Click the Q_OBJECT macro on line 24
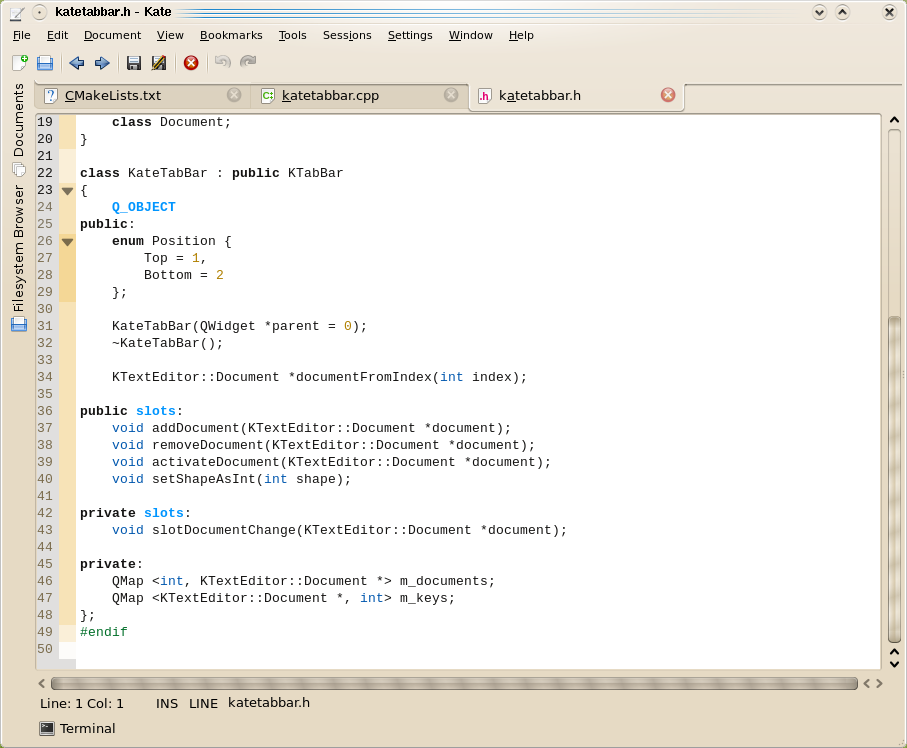Image resolution: width=907 pixels, height=748 pixels. pyautogui.click(x=143, y=207)
